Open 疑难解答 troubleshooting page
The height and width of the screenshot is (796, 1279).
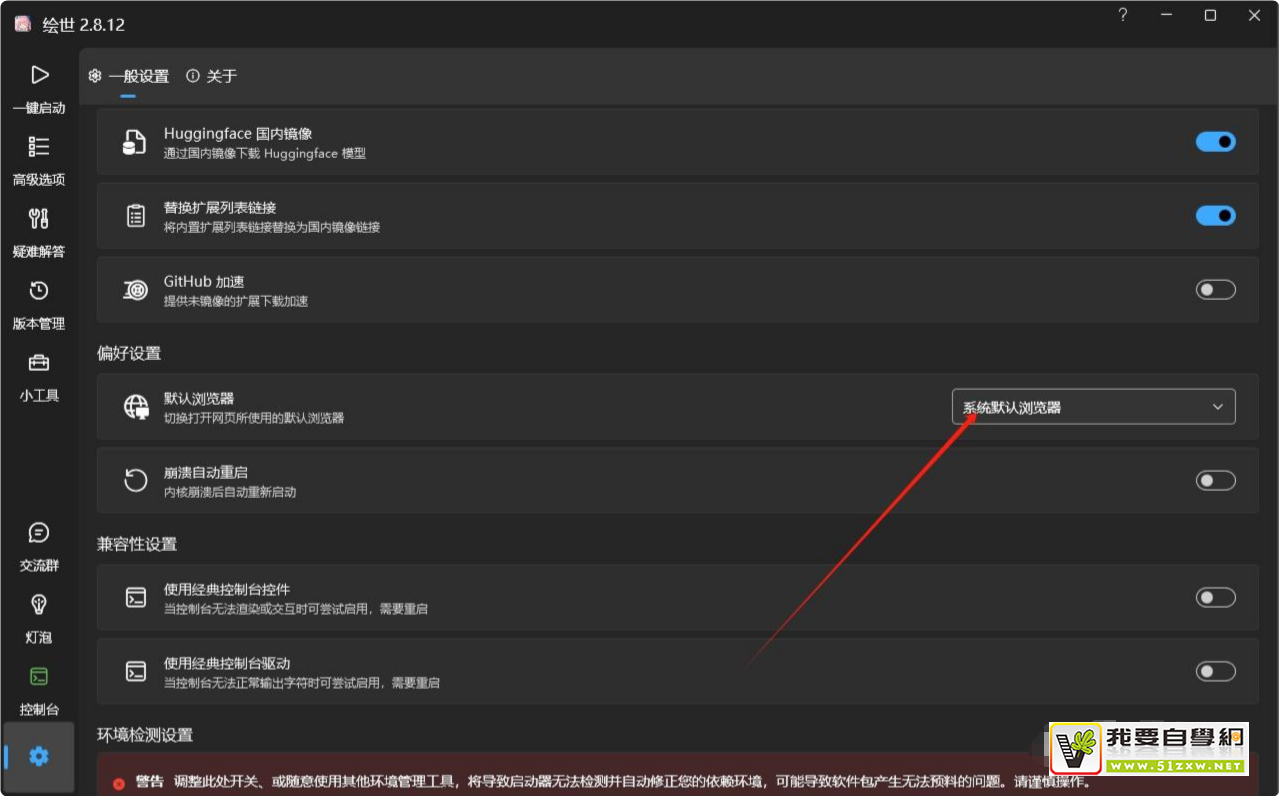[x=39, y=231]
